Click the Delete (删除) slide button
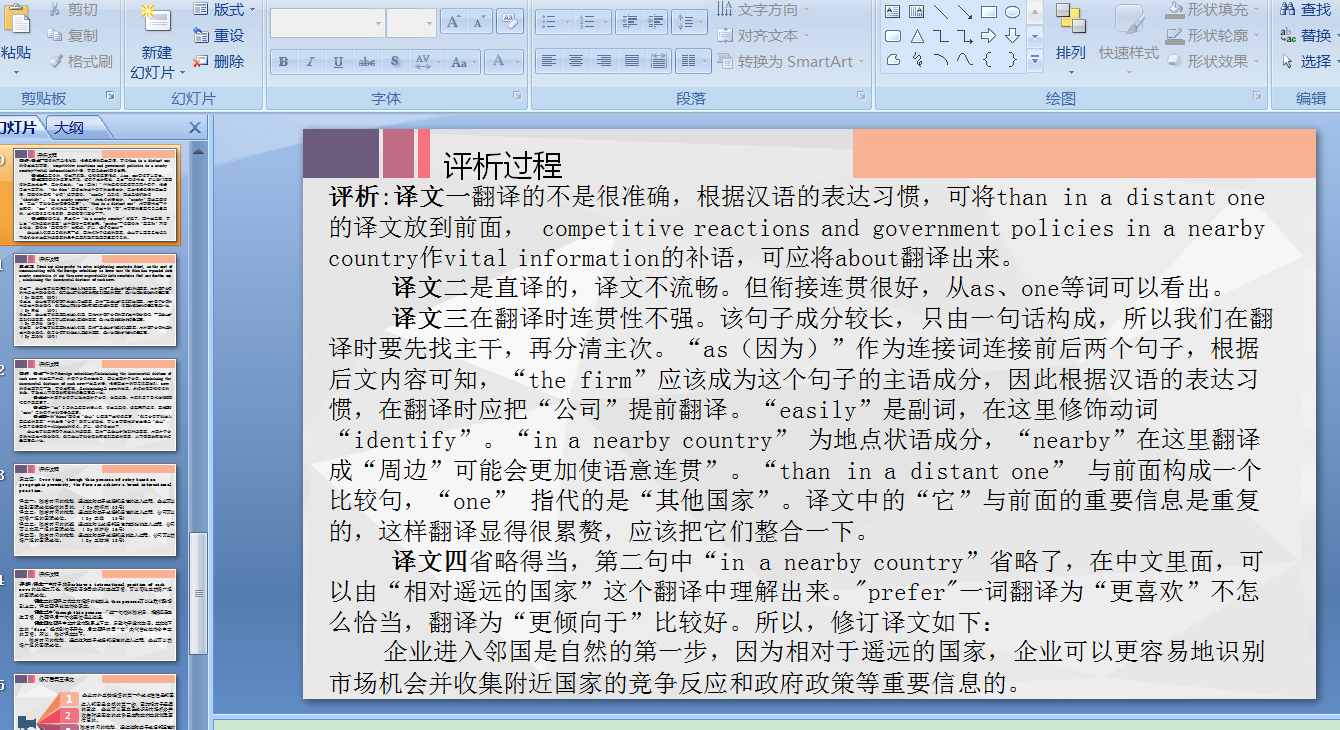This screenshot has width=1340, height=730. pyautogui.click(x=218, y=61)
